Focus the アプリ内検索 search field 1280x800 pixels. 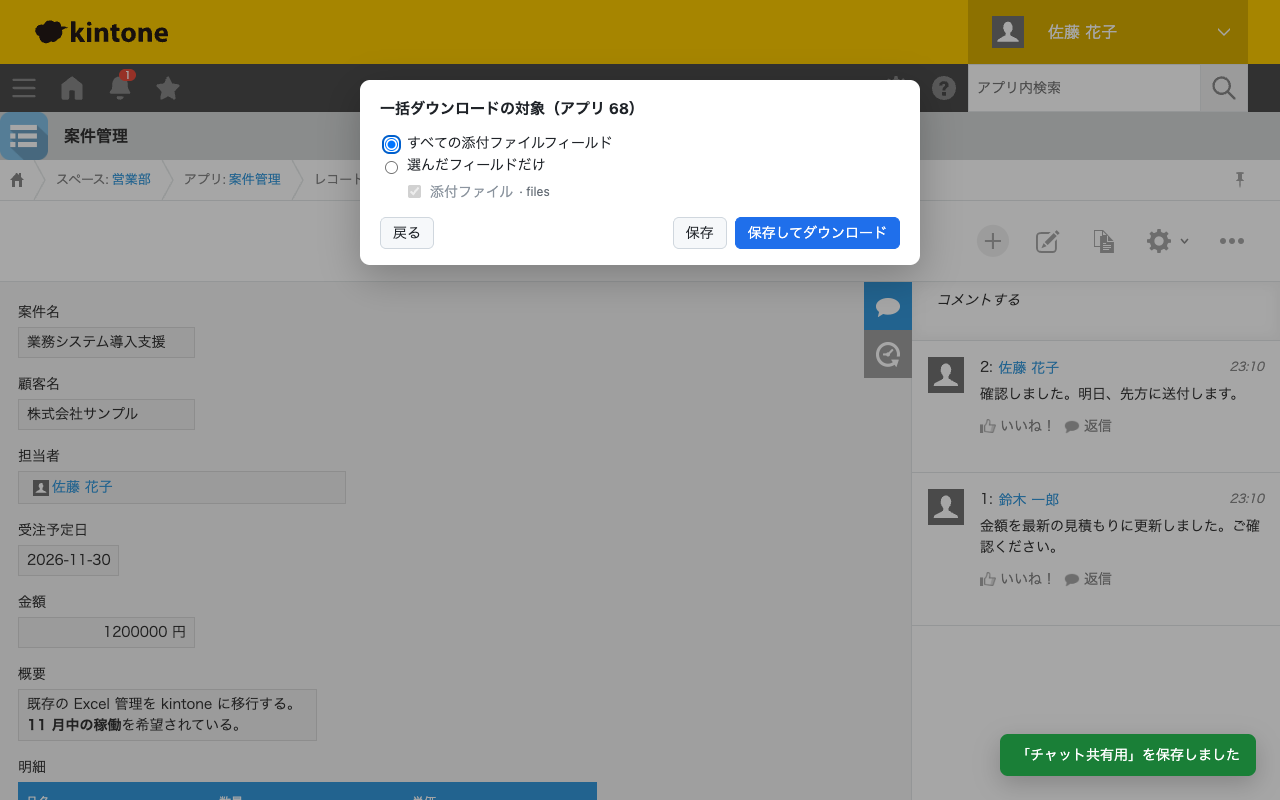(x=1084, y=88)
